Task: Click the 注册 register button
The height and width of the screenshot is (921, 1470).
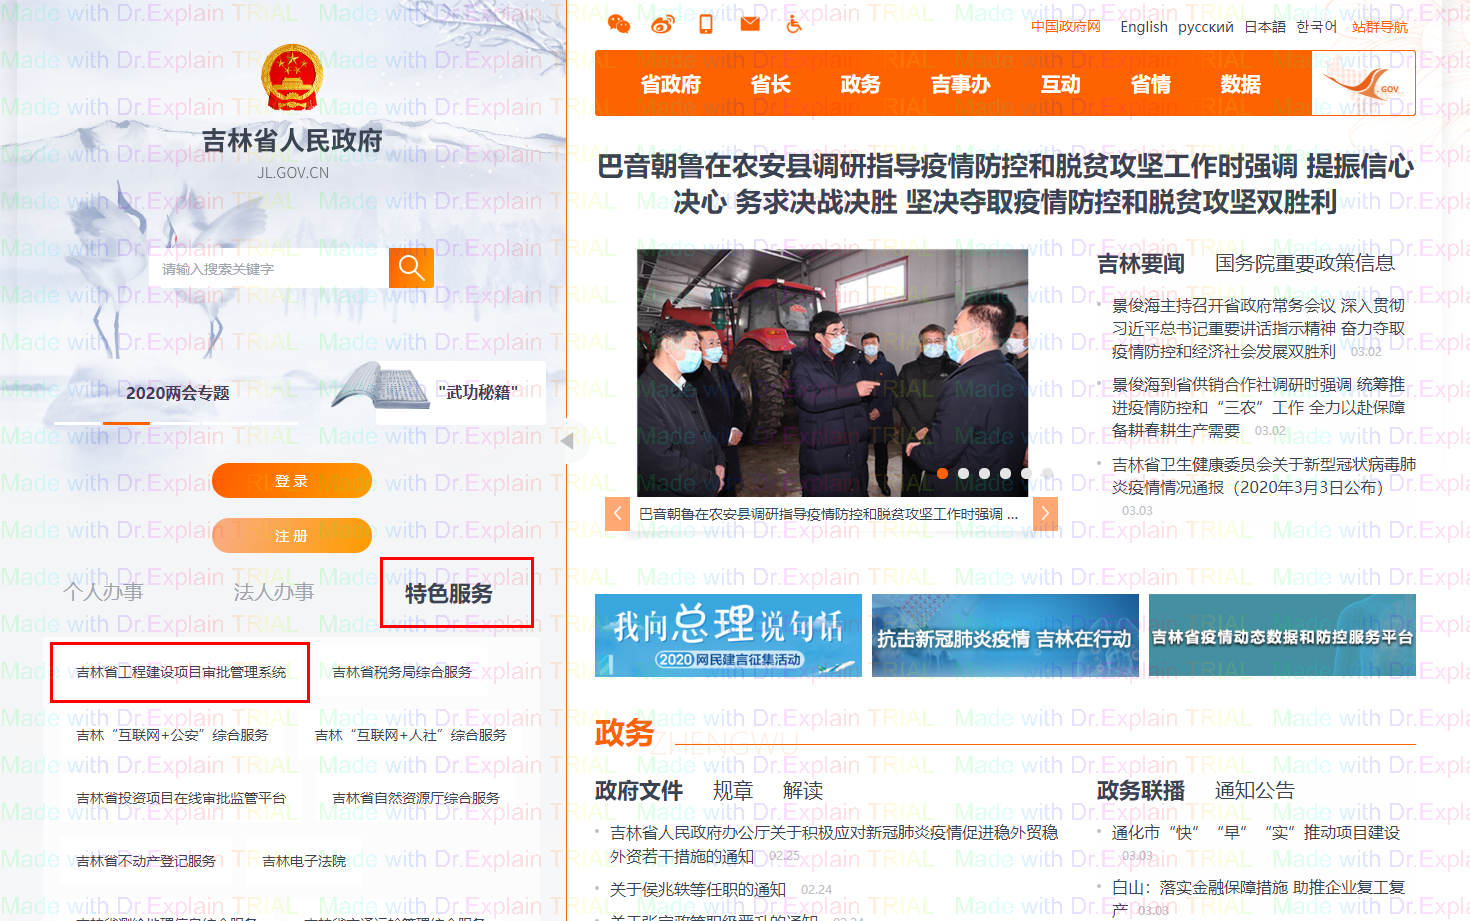Action: click(292, 536)
